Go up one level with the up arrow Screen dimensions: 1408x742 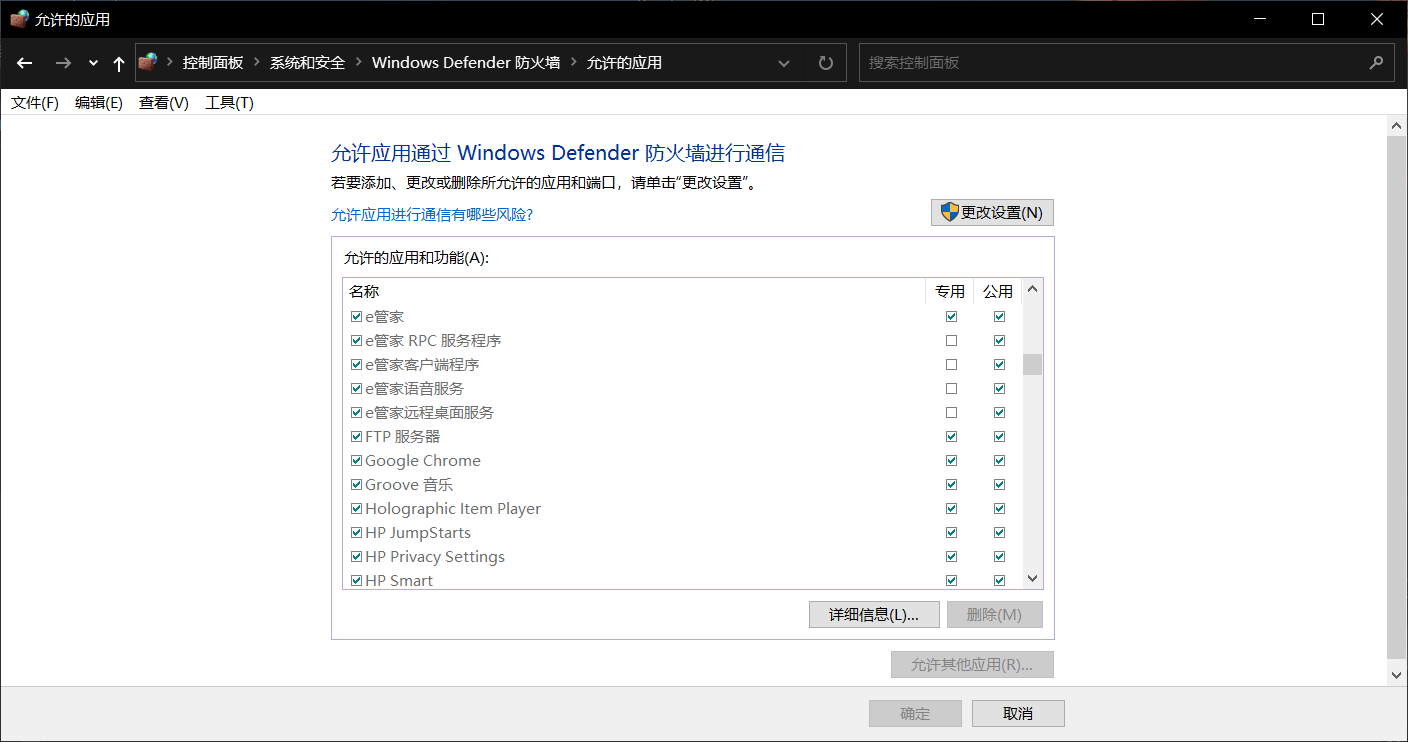tap(117, 62)
